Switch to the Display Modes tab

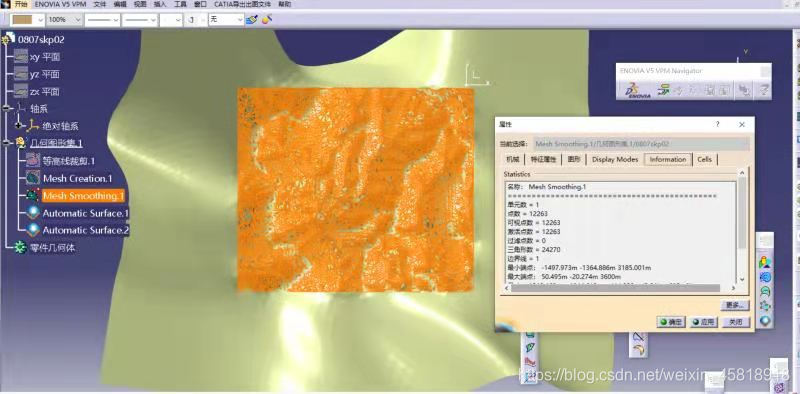pos(615,159)
